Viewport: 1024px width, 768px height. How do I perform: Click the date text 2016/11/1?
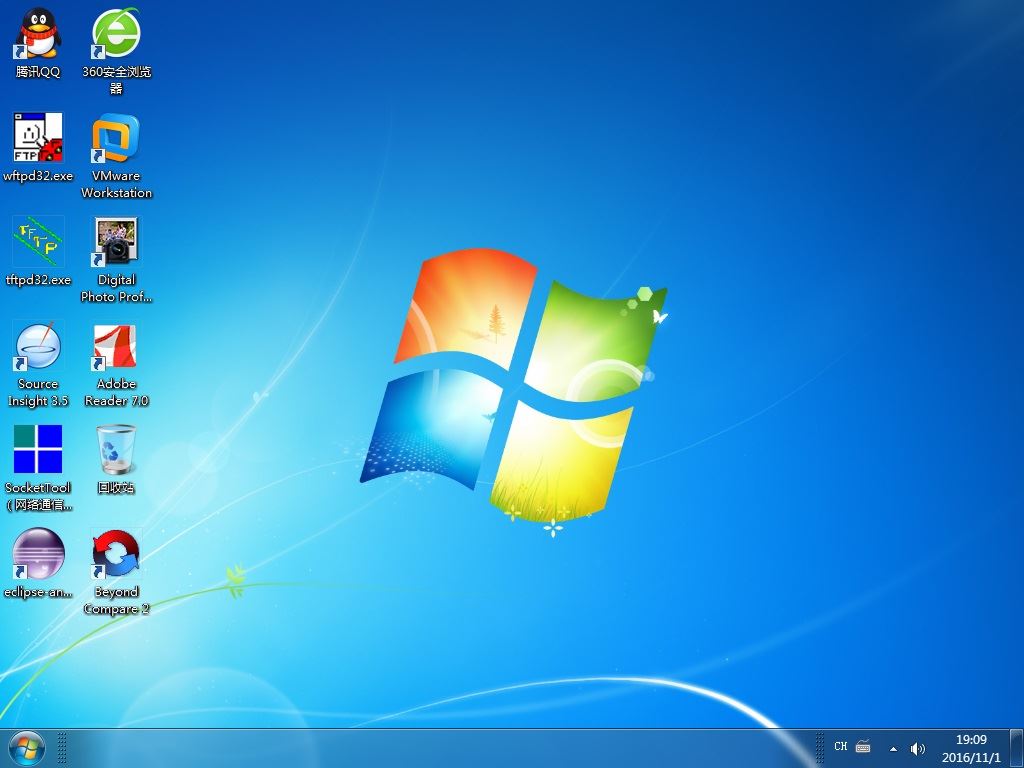[970, 758]
